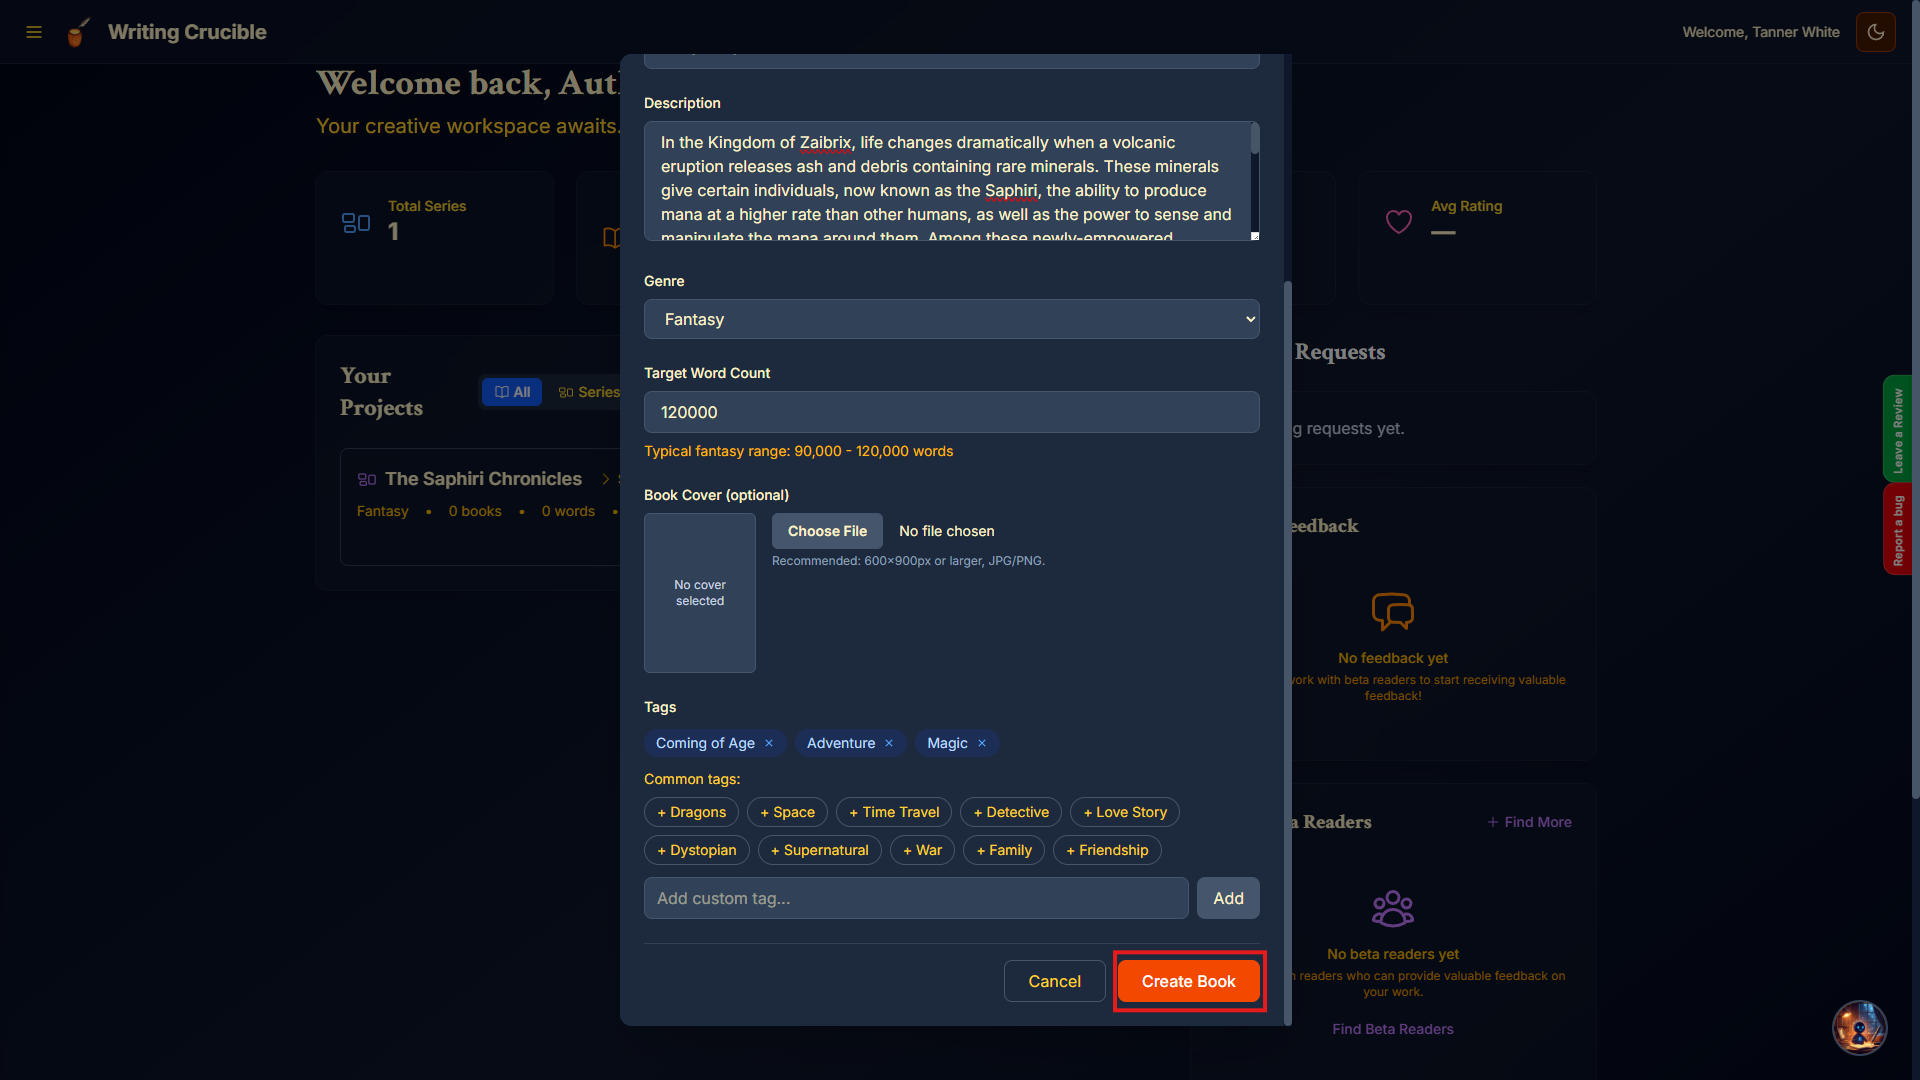Click Create Book to save the new book
This screenshot has width=1920, height=1080.
[1188, 981]
